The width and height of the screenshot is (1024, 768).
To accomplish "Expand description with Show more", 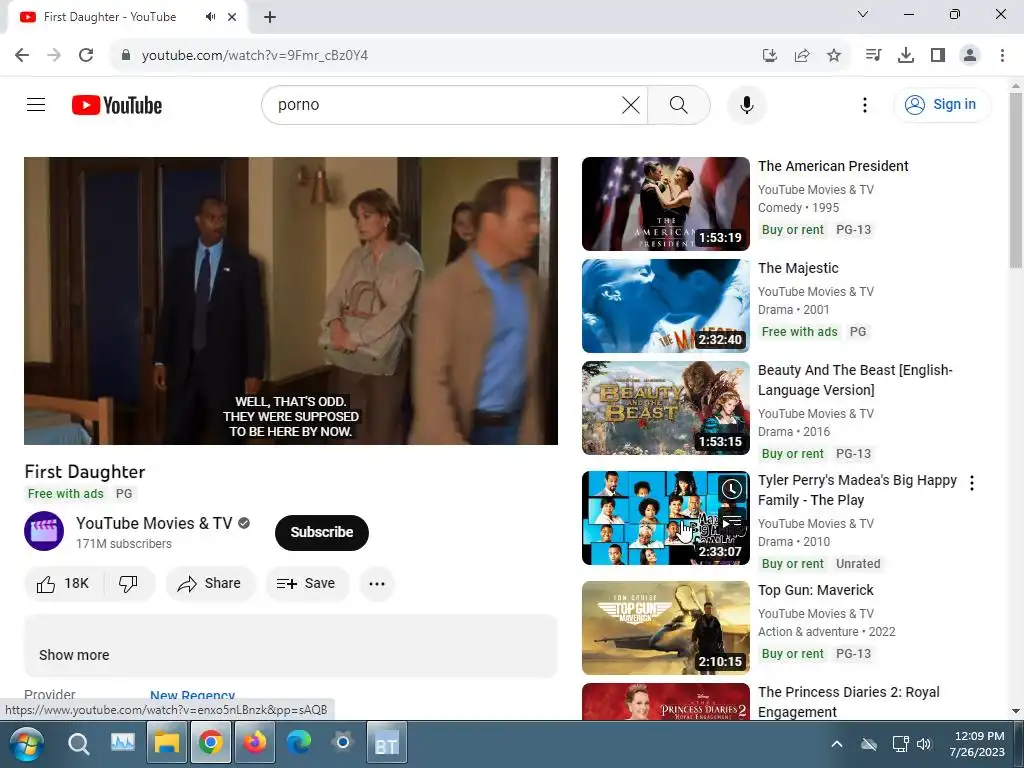I will point(74,655).
